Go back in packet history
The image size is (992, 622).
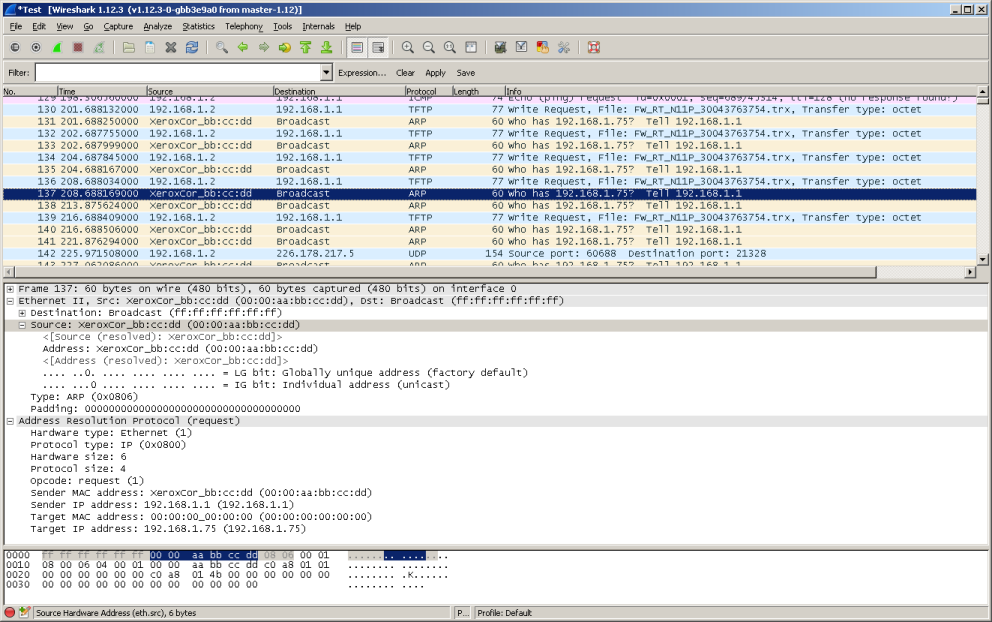(242, 47)
